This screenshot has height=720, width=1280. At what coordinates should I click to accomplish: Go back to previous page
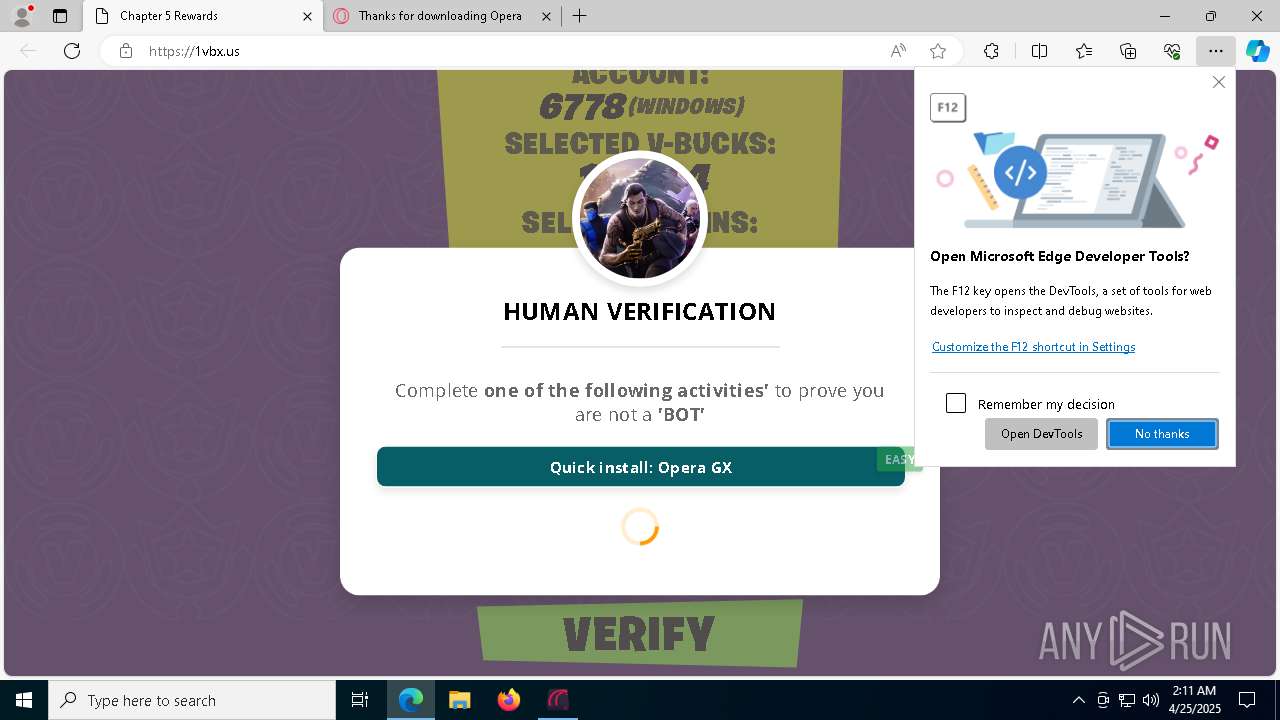[28, 51]
